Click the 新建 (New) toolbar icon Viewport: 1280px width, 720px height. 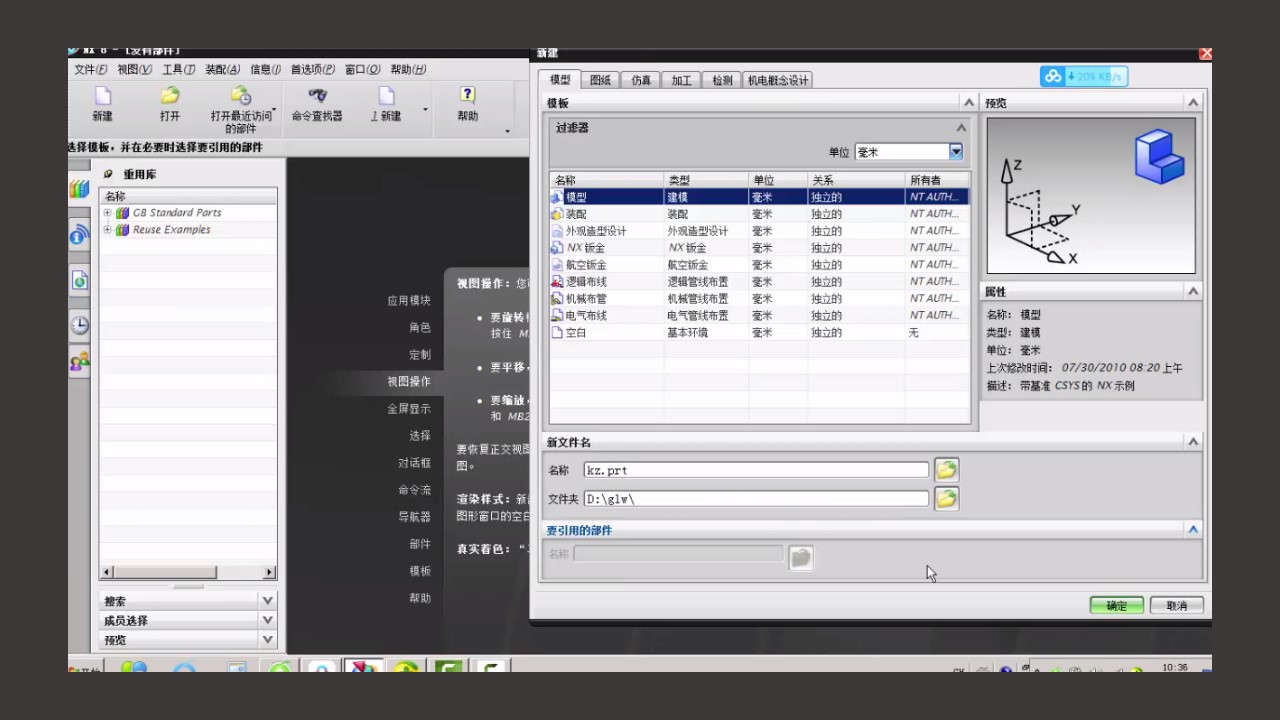[102, 97]
